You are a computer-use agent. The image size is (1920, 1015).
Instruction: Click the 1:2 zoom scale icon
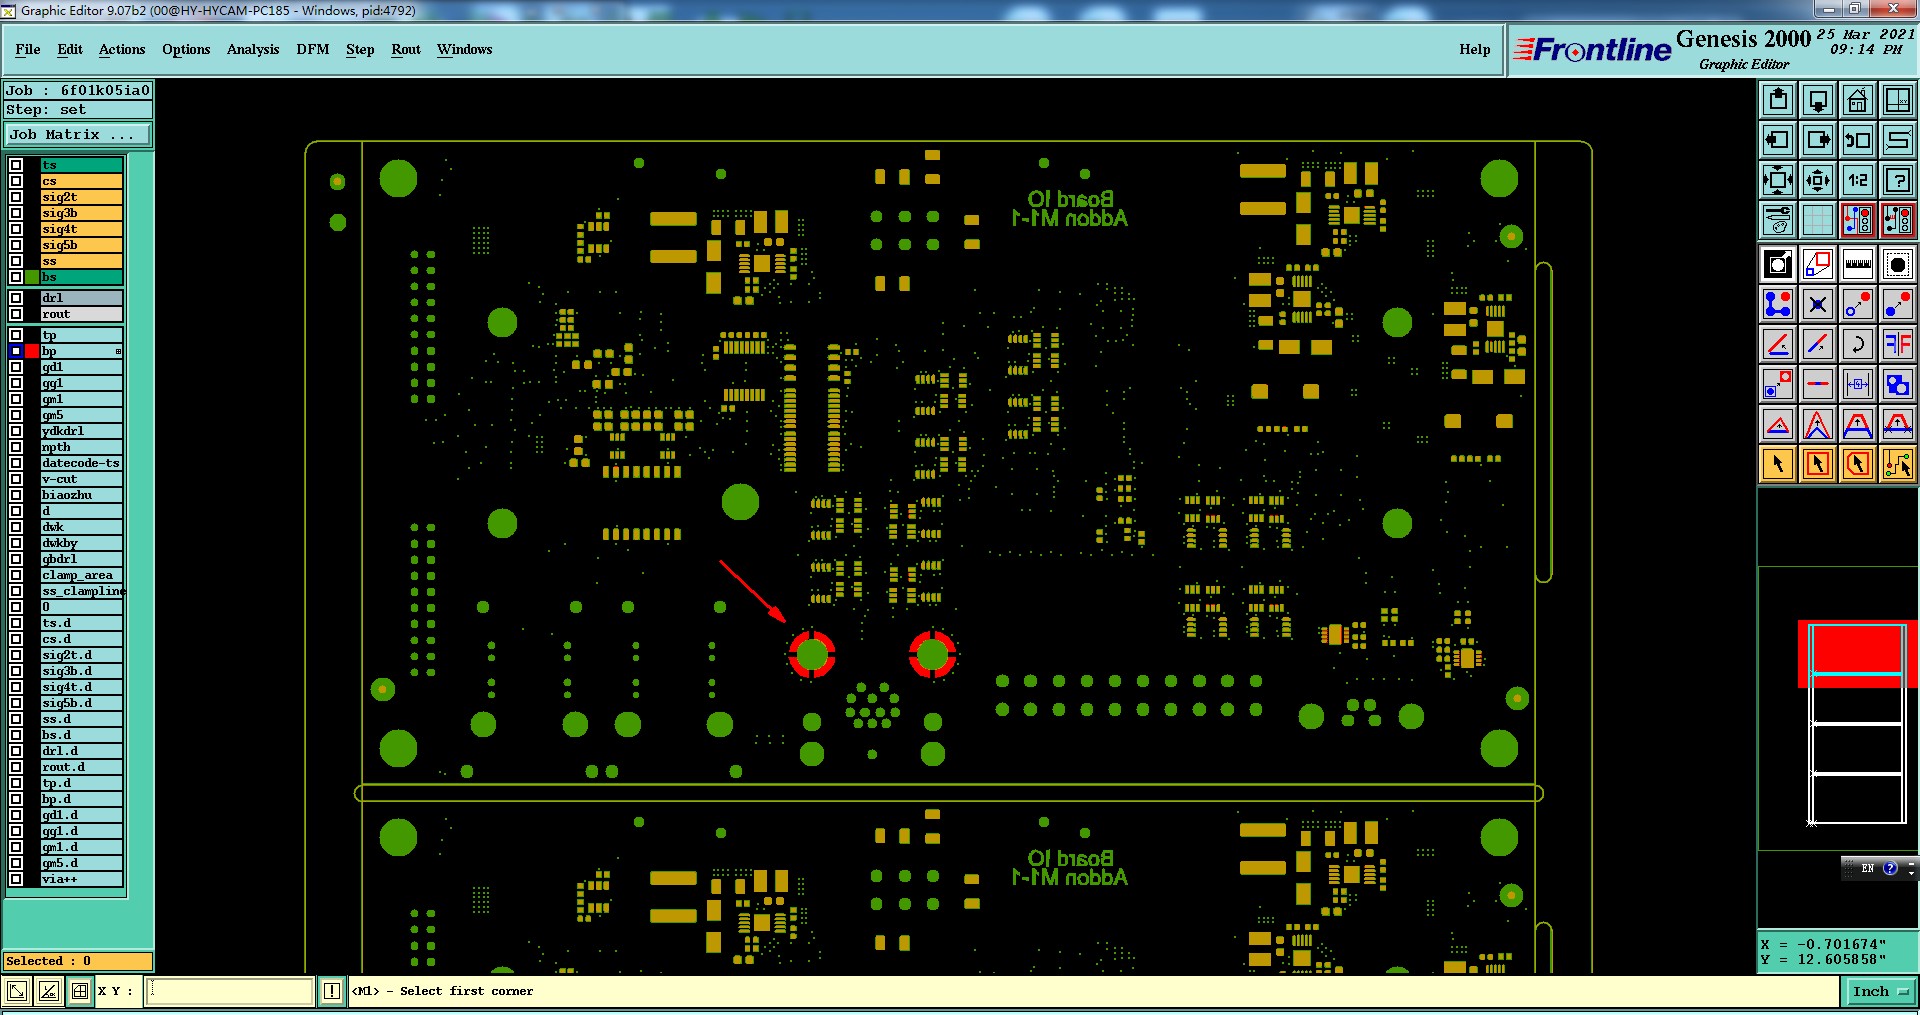click(x=1858, y=180)
